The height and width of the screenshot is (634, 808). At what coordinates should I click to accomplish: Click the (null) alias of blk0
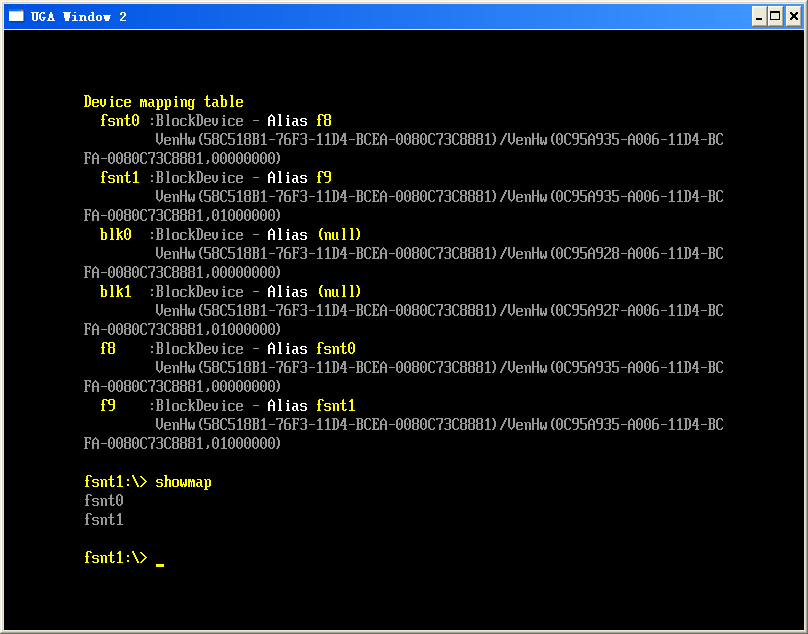click(x=339, y=235)
